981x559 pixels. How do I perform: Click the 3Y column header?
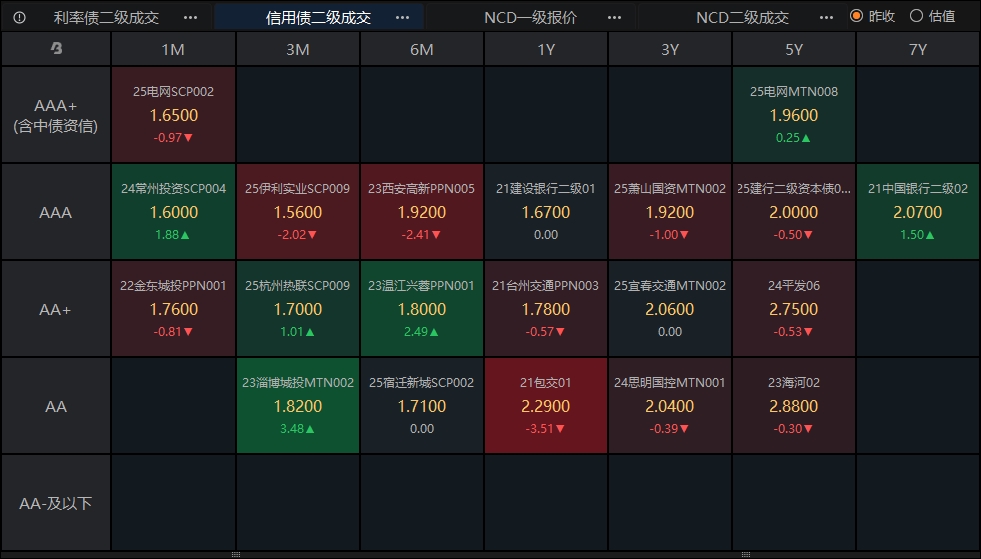tap(670, 49)
